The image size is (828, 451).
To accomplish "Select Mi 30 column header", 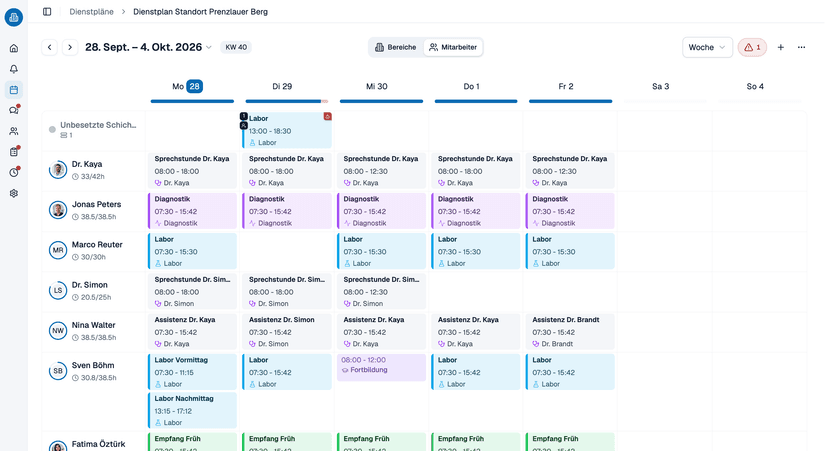I will pos(377,86).
